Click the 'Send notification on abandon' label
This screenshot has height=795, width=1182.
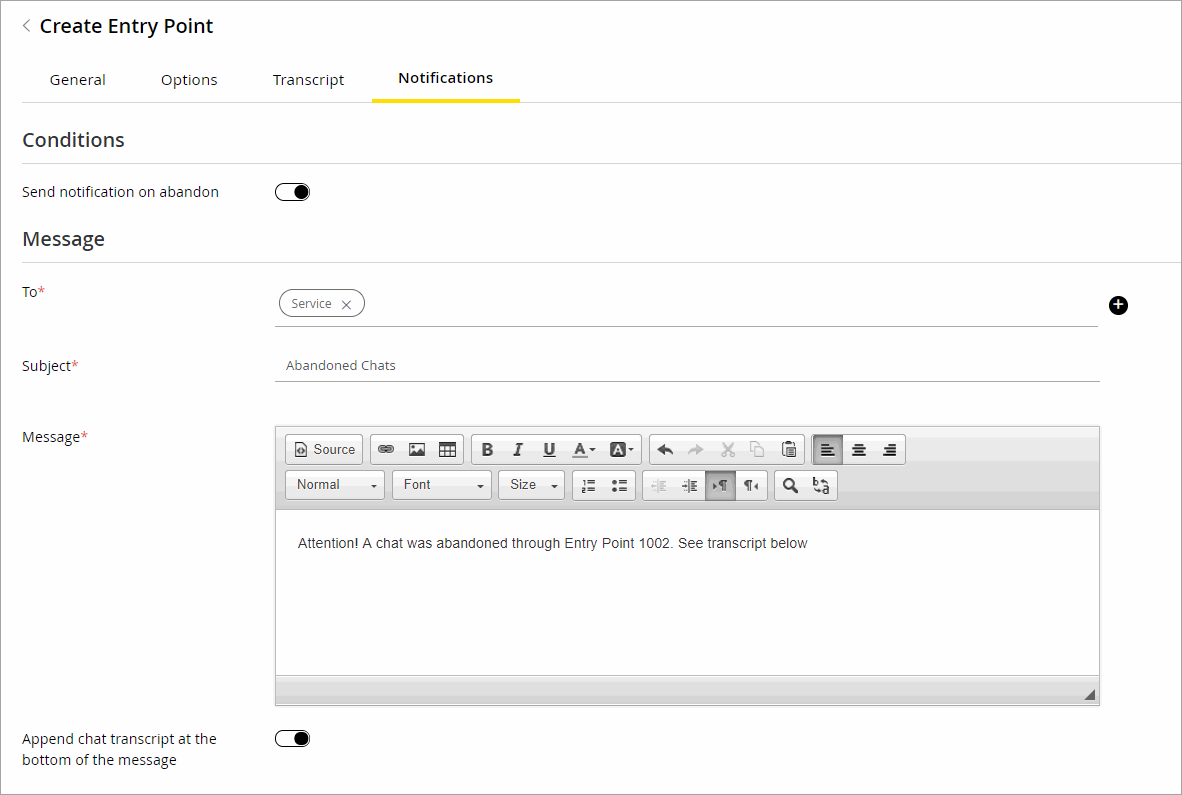click(x=121, y=192)
